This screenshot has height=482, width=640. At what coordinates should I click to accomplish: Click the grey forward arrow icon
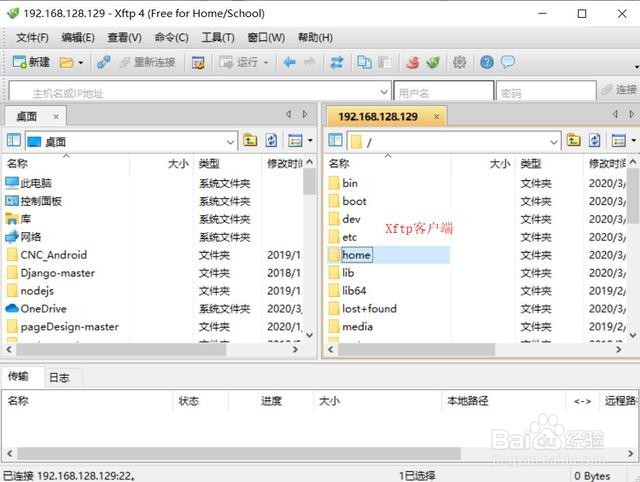(x=310, y=62)
